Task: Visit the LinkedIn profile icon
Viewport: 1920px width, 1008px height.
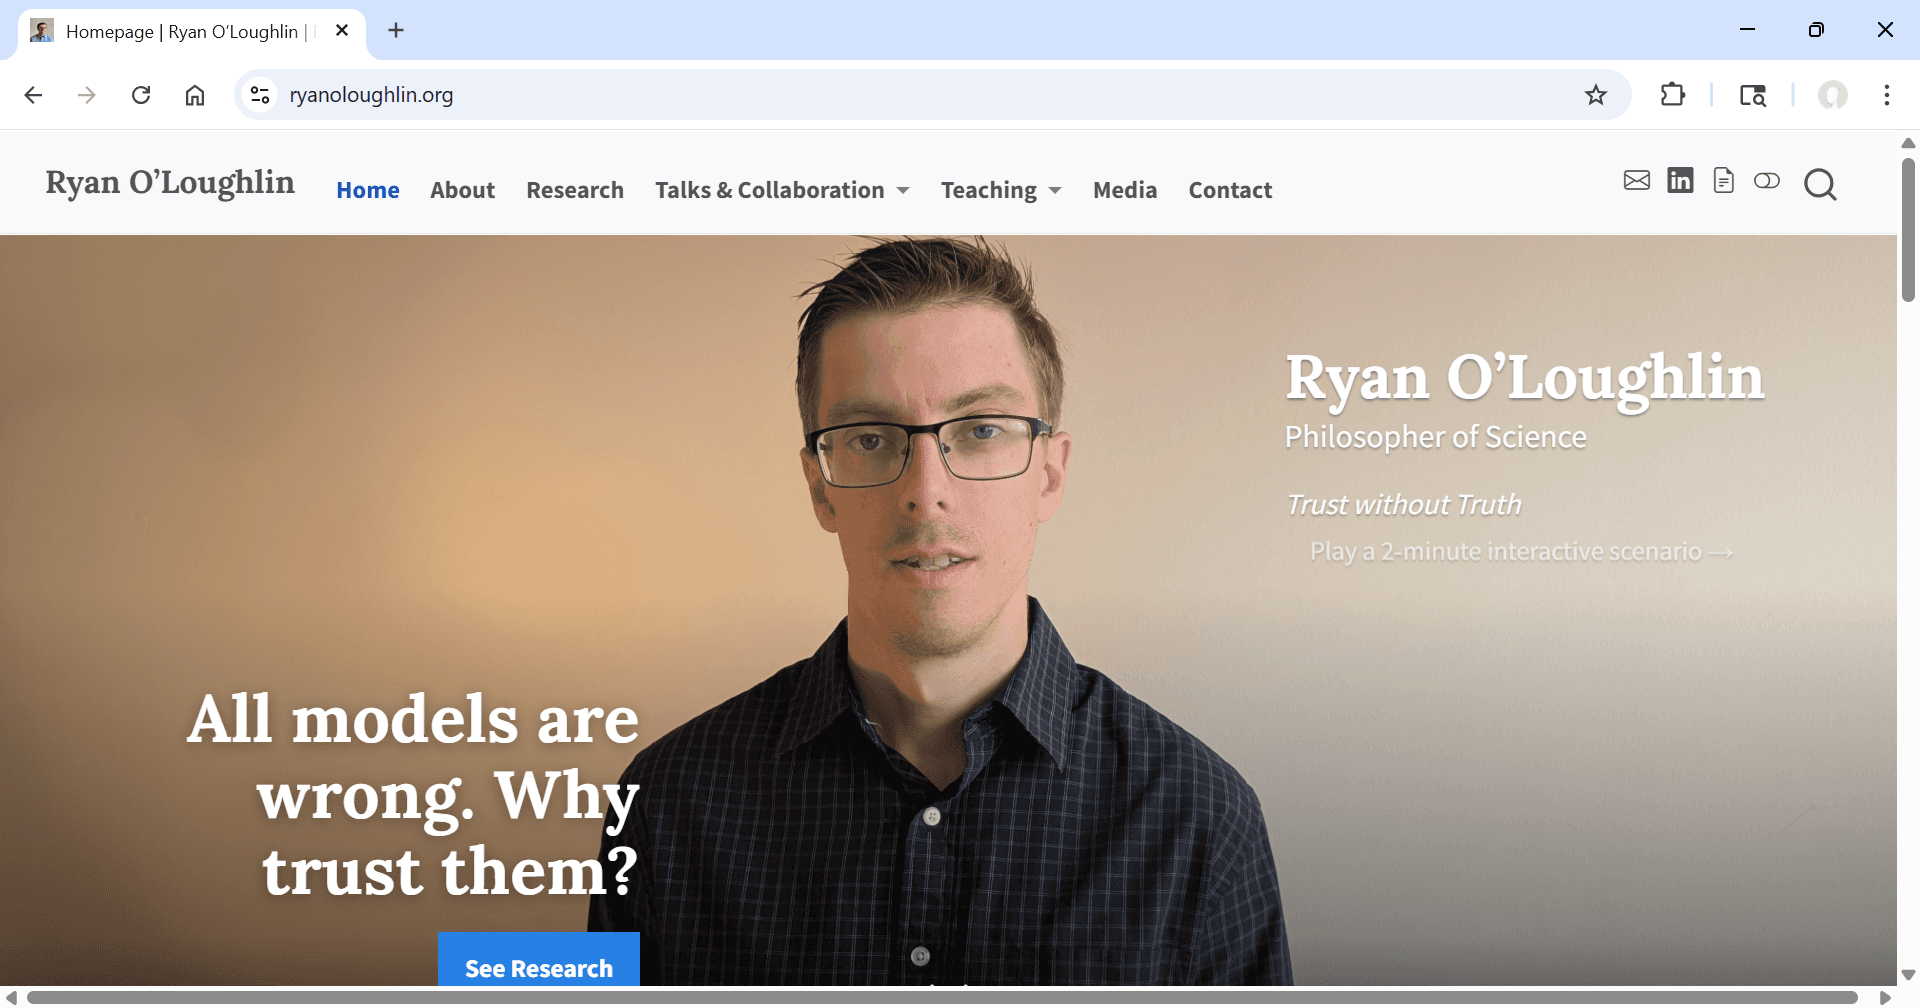Action: click(x=1680, y=181)
